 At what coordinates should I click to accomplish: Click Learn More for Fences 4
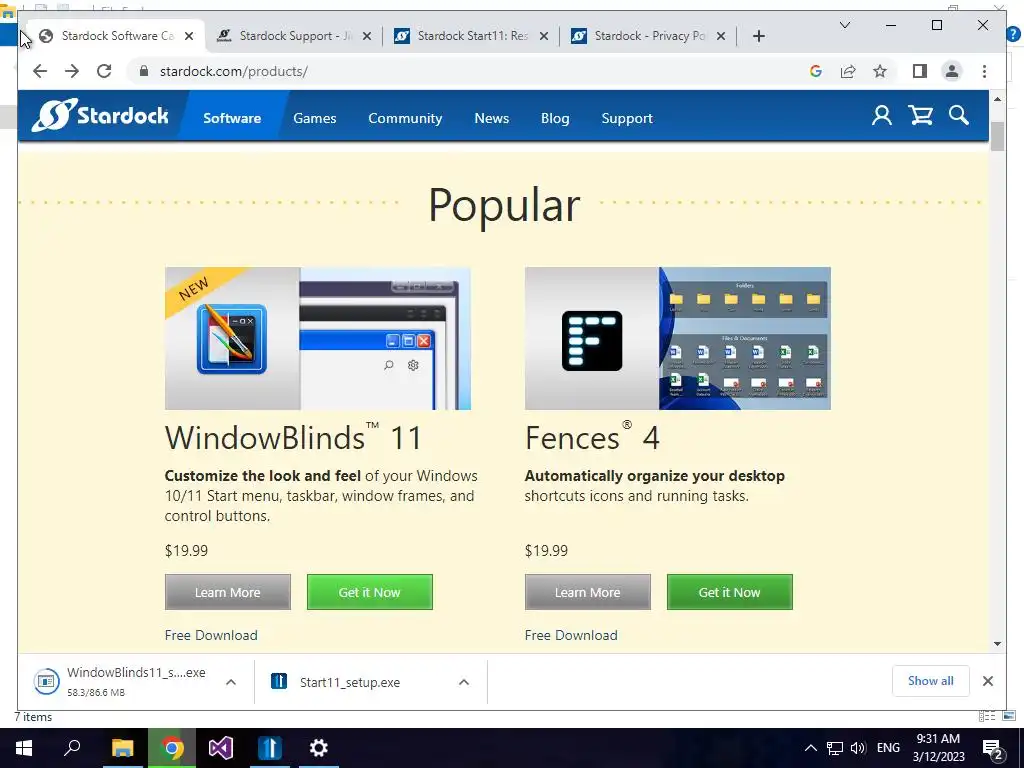point(587,592)
